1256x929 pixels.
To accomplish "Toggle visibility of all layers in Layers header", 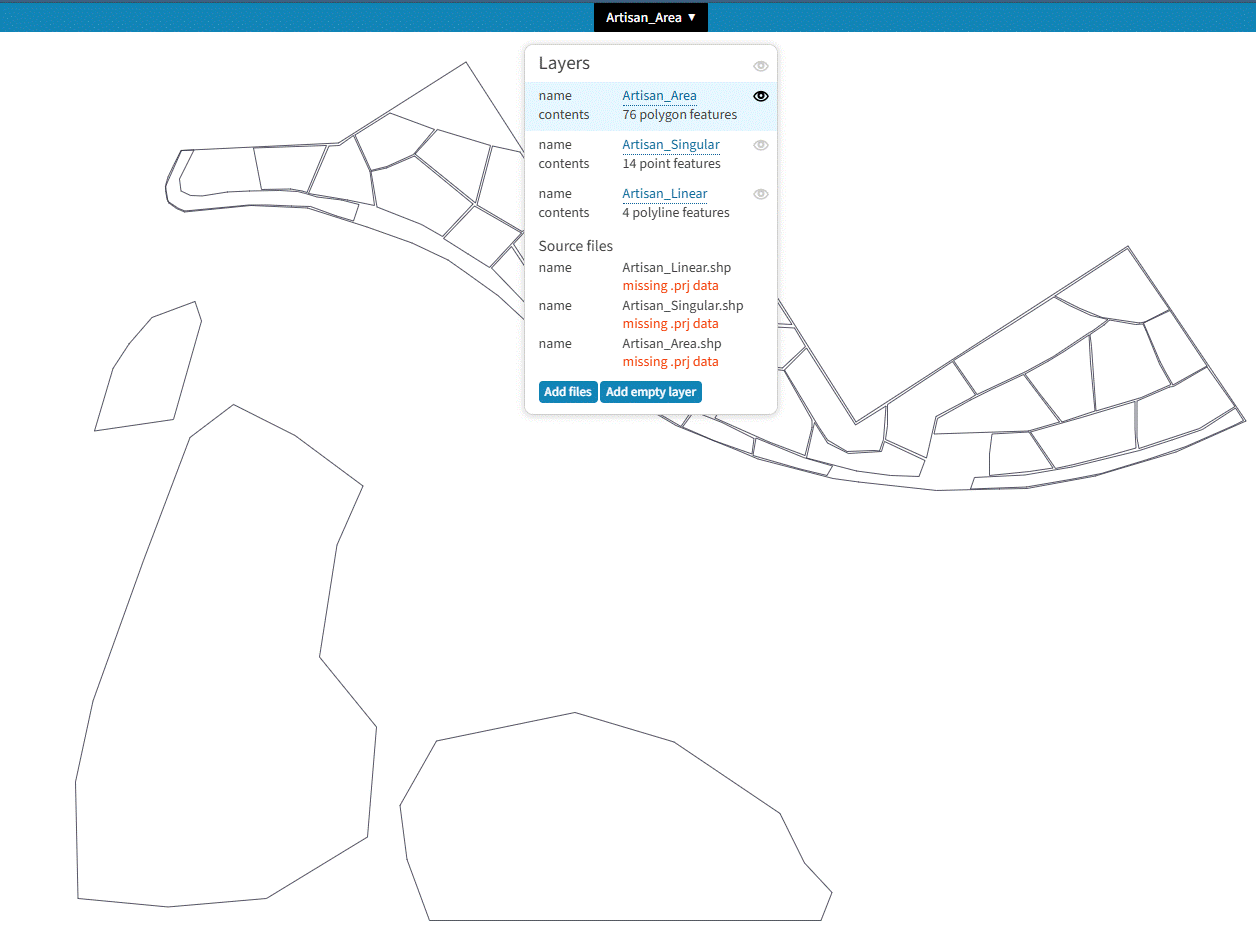I will pos(760,66).
